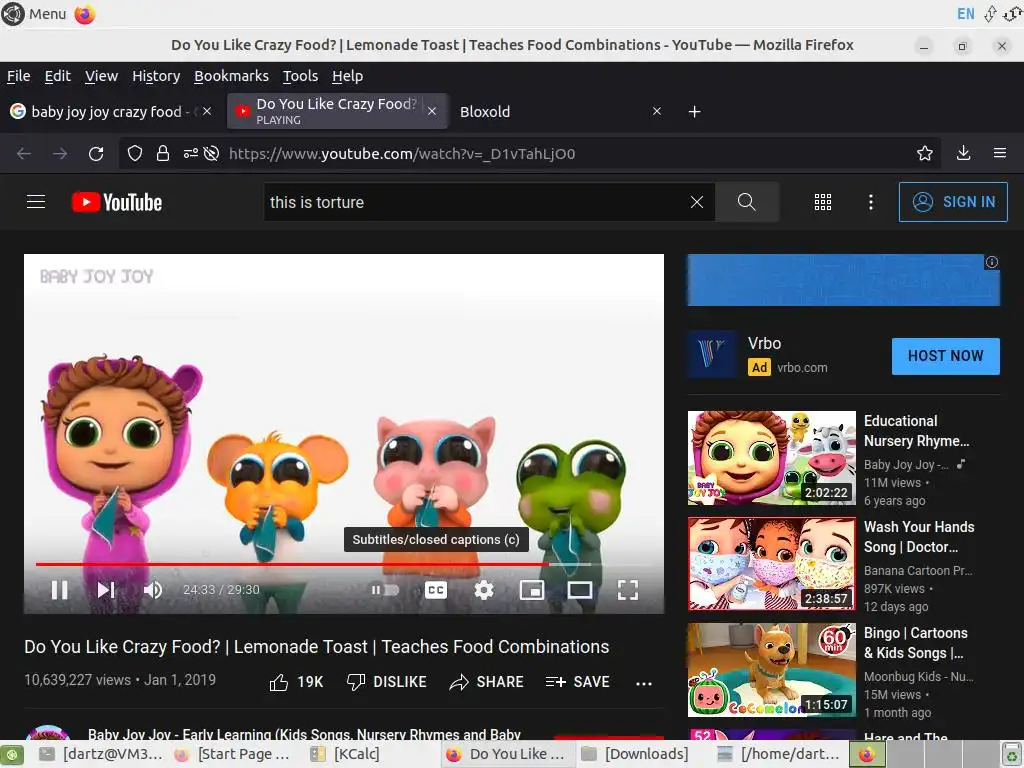This screenshot has height=768, width=1024.
Task: Switch to miniplayer mode
Action: tap(532, 590)
